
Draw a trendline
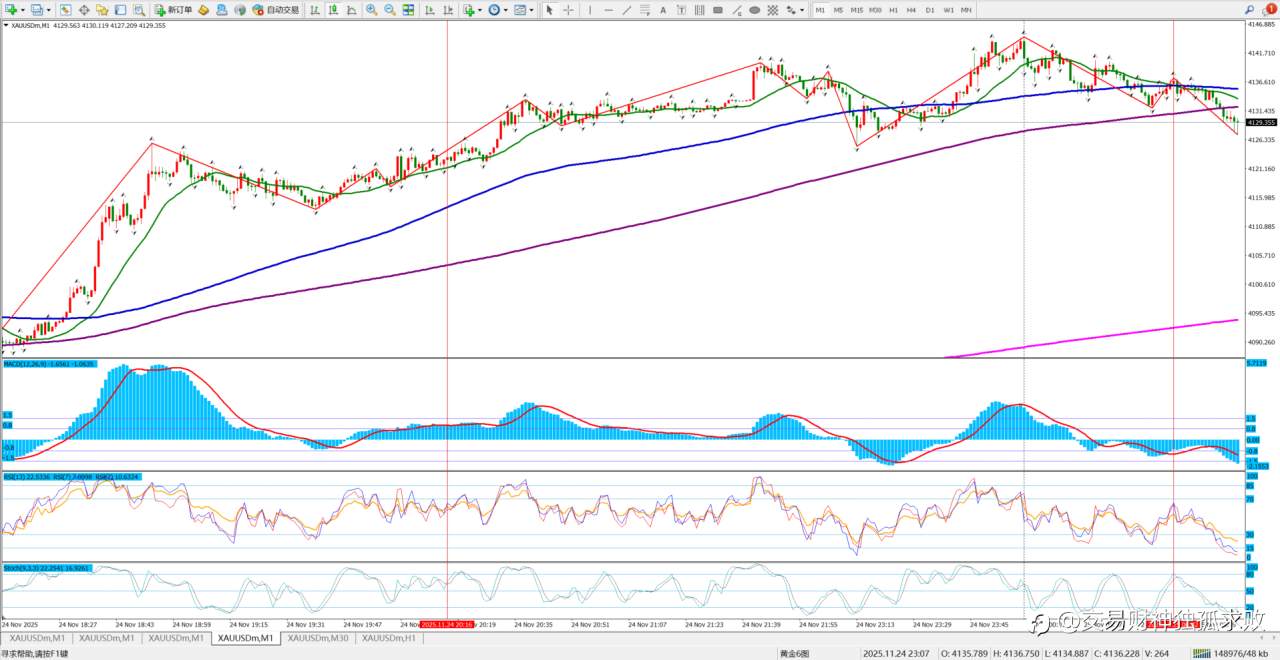[x=627, y=10]
